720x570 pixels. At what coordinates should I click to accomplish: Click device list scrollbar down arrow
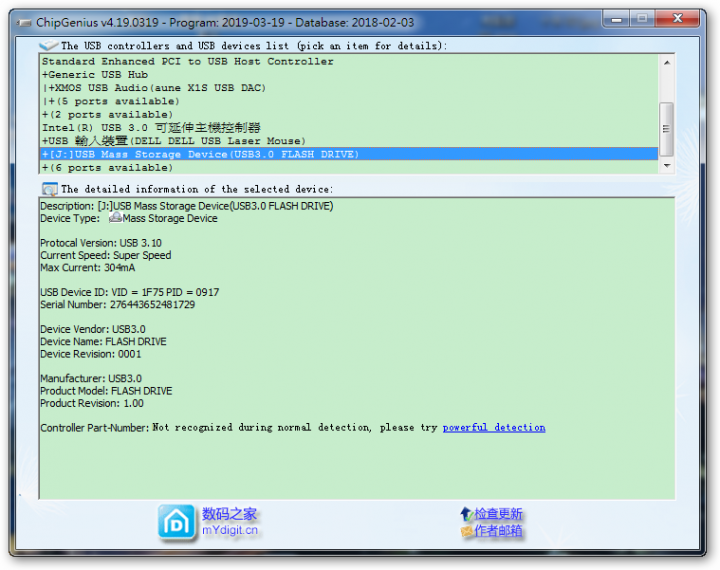point(667,166)
